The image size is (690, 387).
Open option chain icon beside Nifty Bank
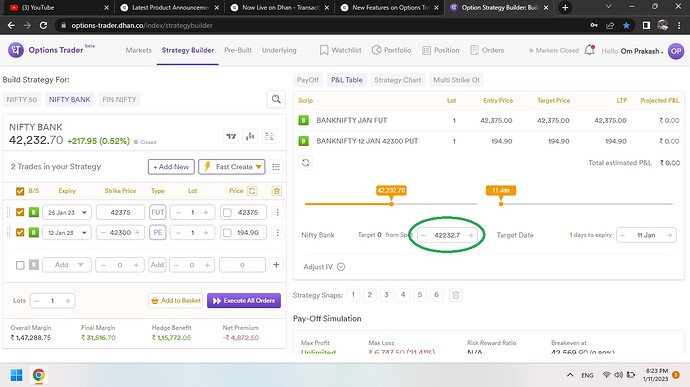click(x=269, y=136)
